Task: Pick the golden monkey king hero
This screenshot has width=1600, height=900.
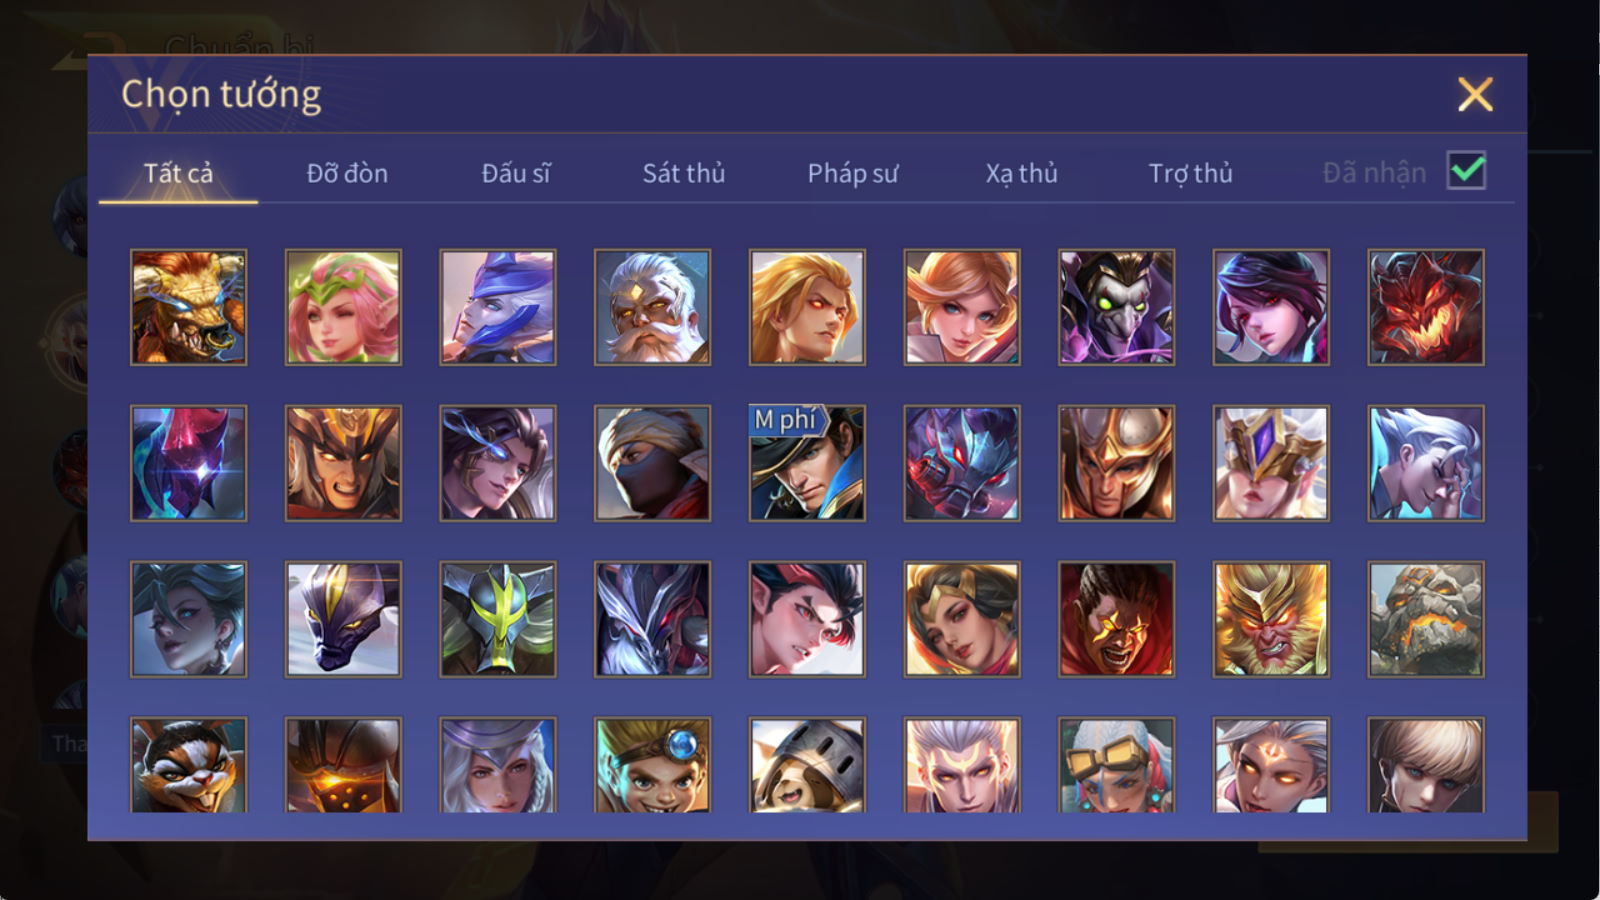Action: pyautogui.click(x=1271, y=619)
